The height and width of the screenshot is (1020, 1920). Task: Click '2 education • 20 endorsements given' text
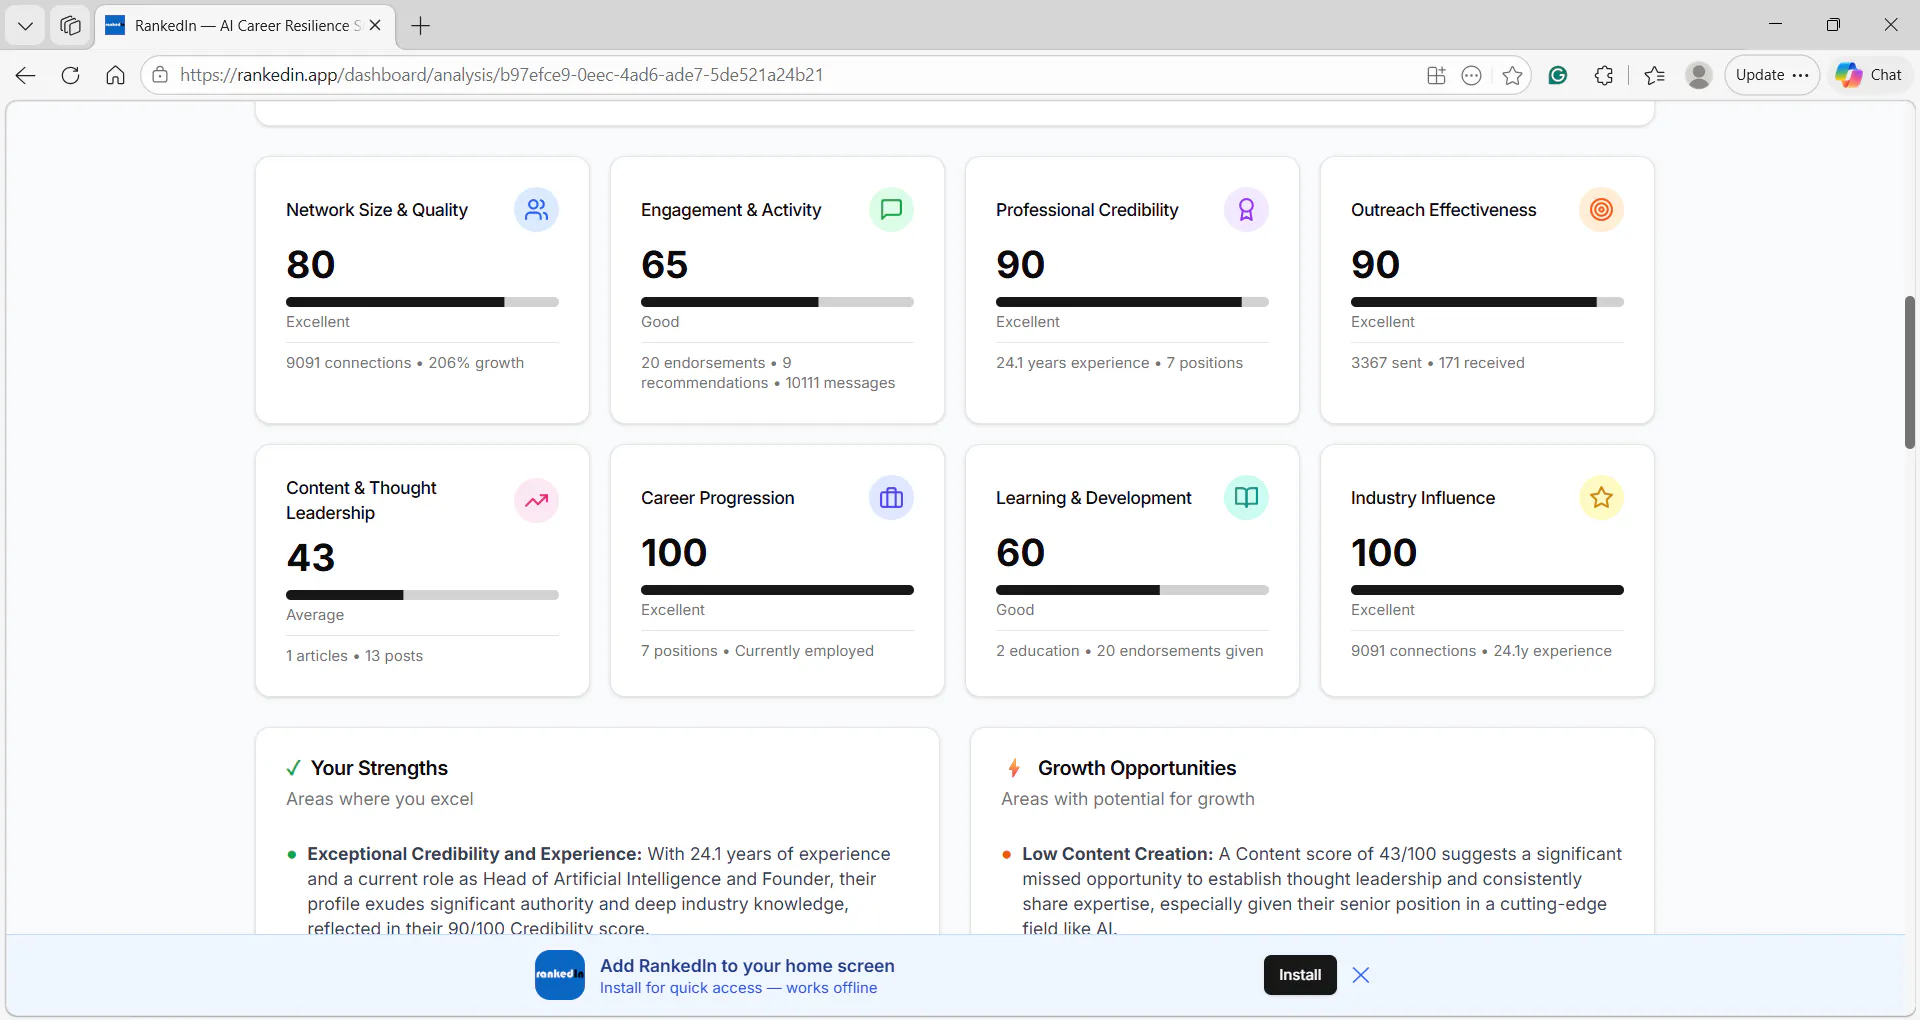click(x=1130, y=651)
